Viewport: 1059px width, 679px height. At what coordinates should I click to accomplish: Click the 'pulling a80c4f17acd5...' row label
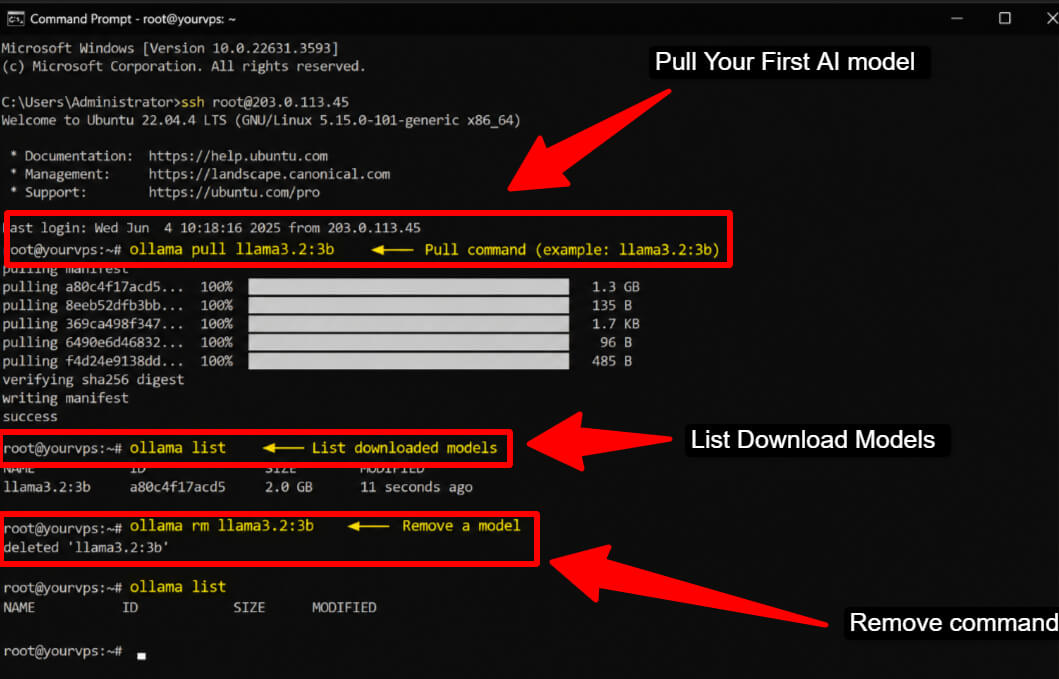(93, 286)
